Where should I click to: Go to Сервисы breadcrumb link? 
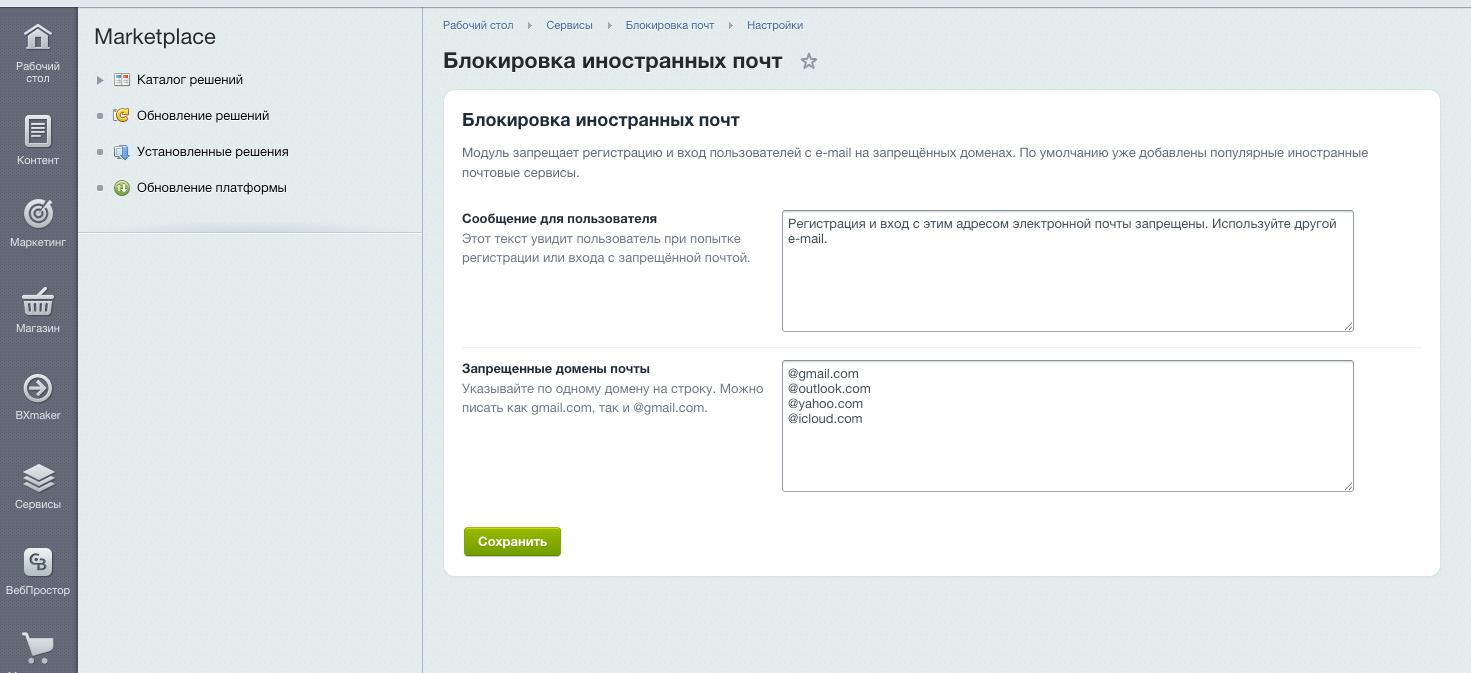click(x=569, y=25)
